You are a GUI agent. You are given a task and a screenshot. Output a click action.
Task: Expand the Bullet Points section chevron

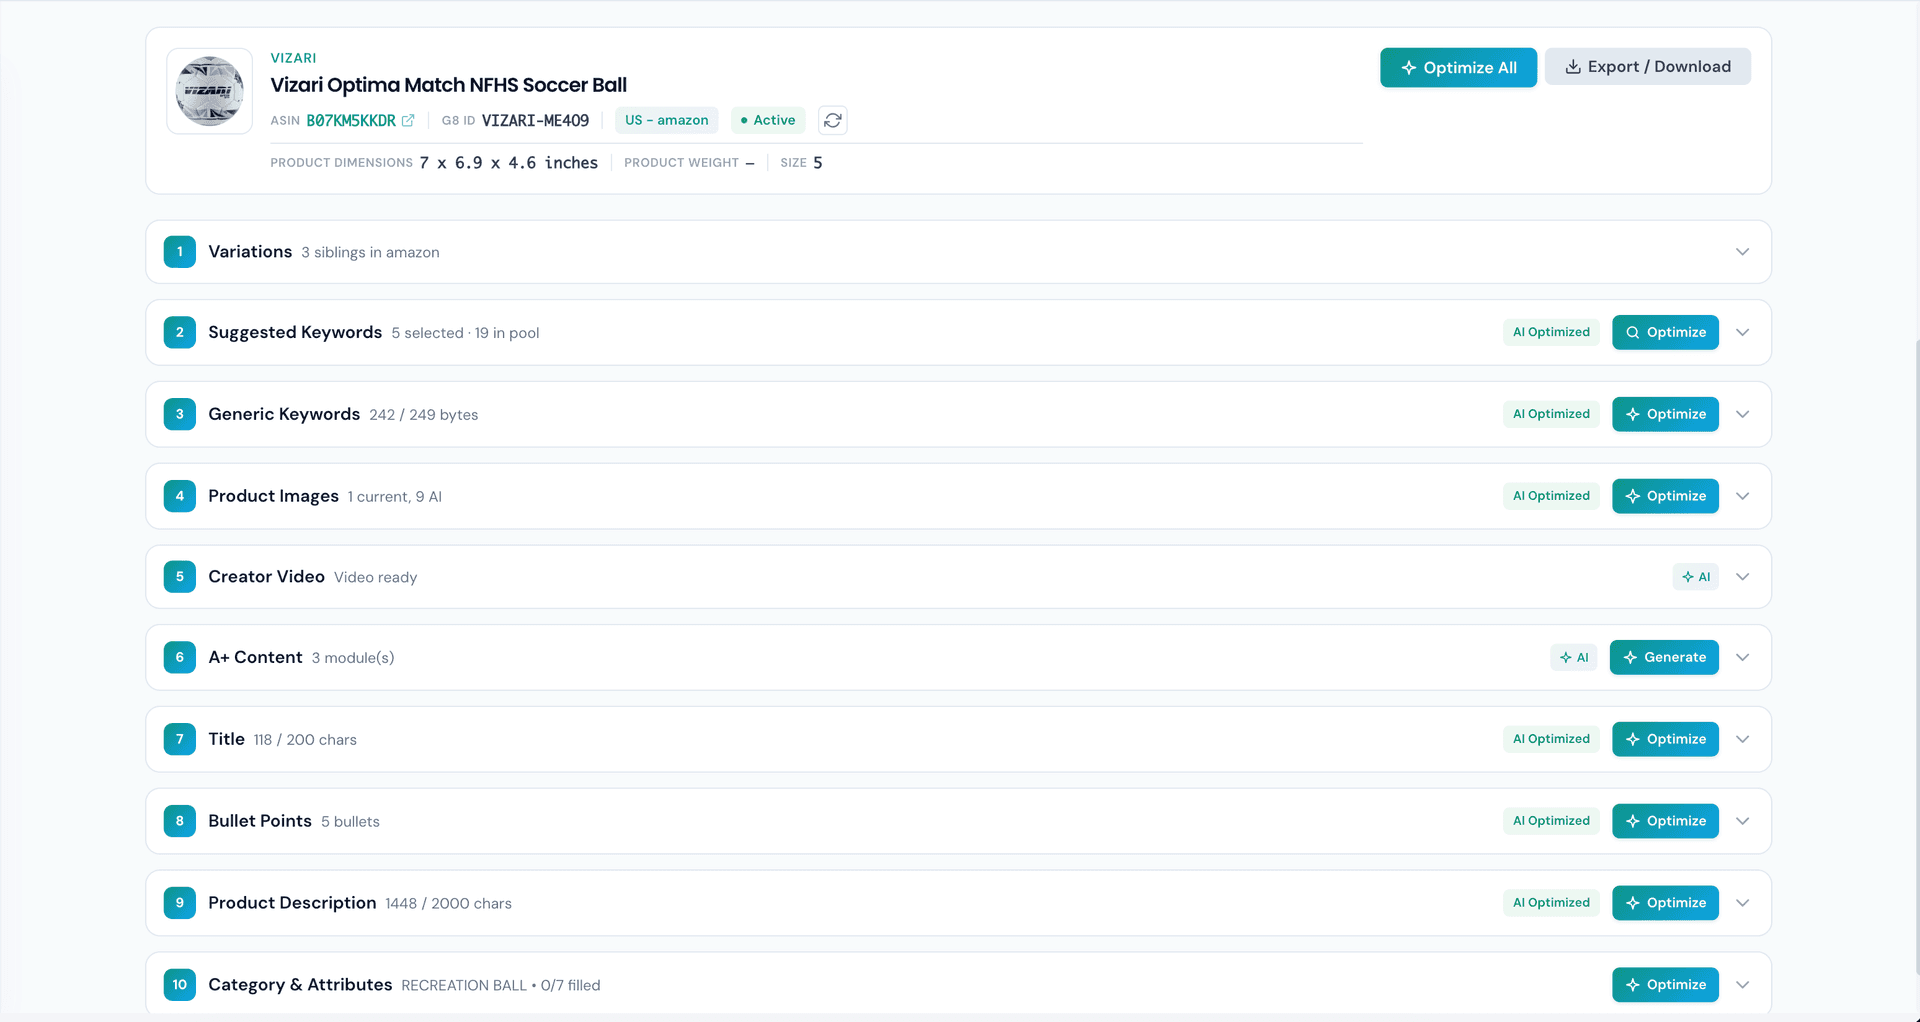[1742, 821]
